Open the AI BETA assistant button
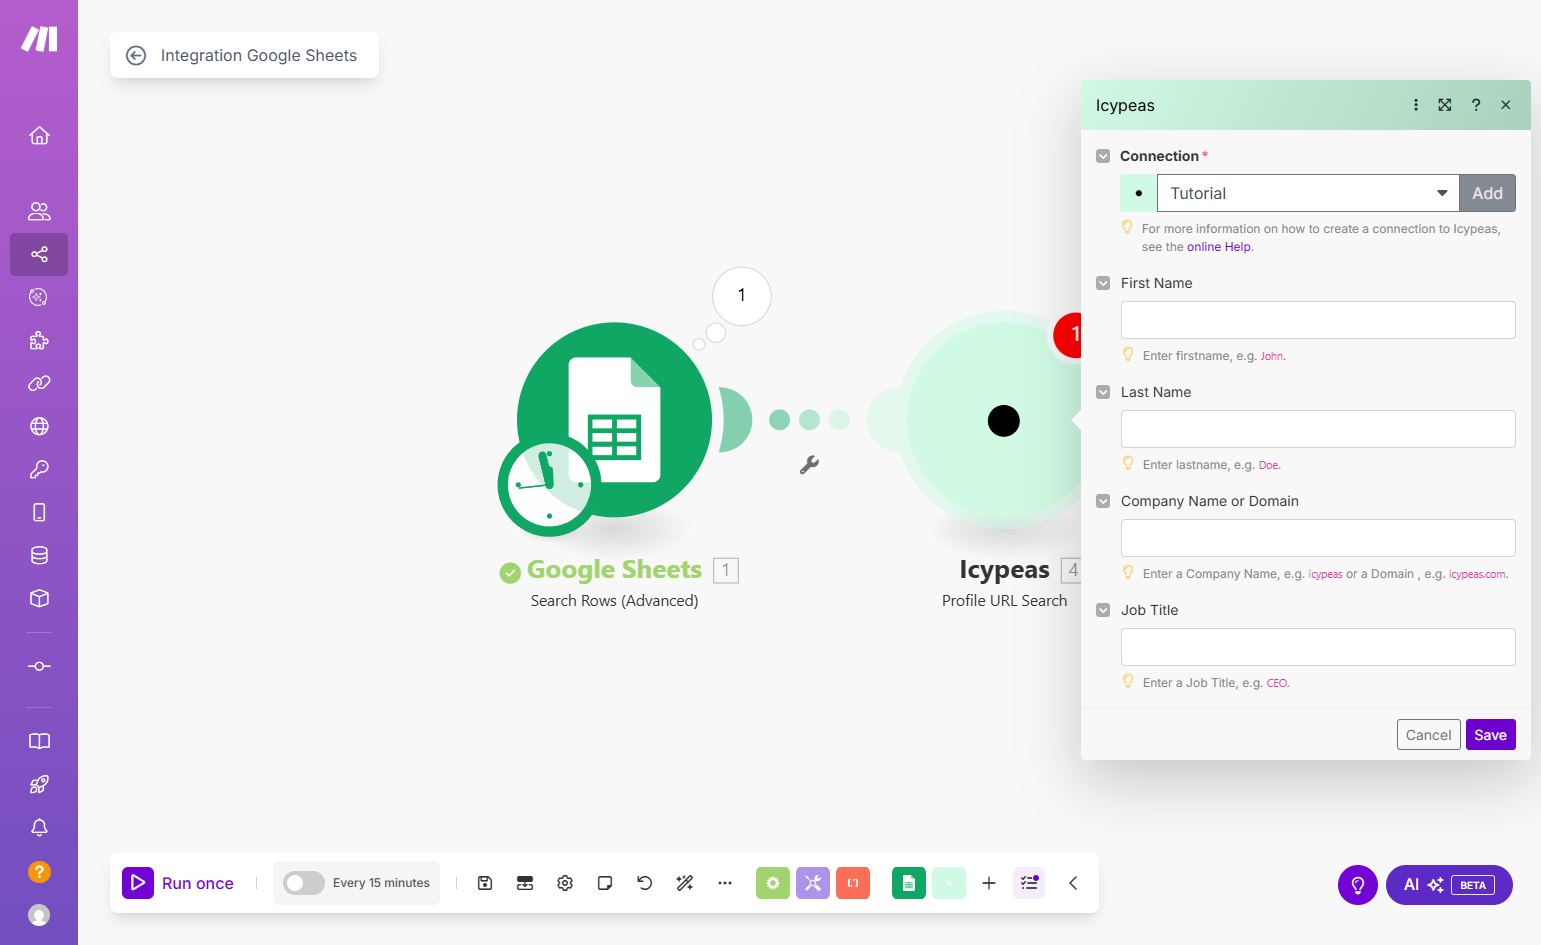Viewport: 1541px width, 945px height. (x=1449, y=885)
